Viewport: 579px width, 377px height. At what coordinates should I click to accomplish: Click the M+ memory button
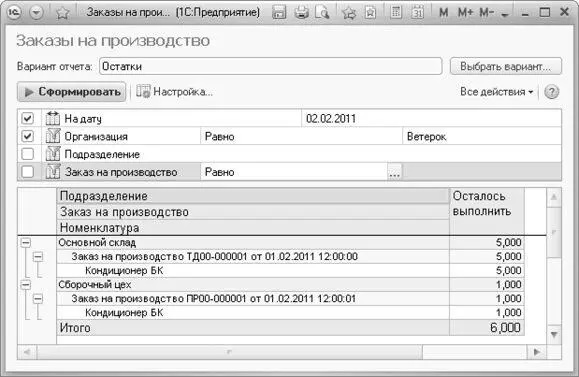(x=465, y=13)
